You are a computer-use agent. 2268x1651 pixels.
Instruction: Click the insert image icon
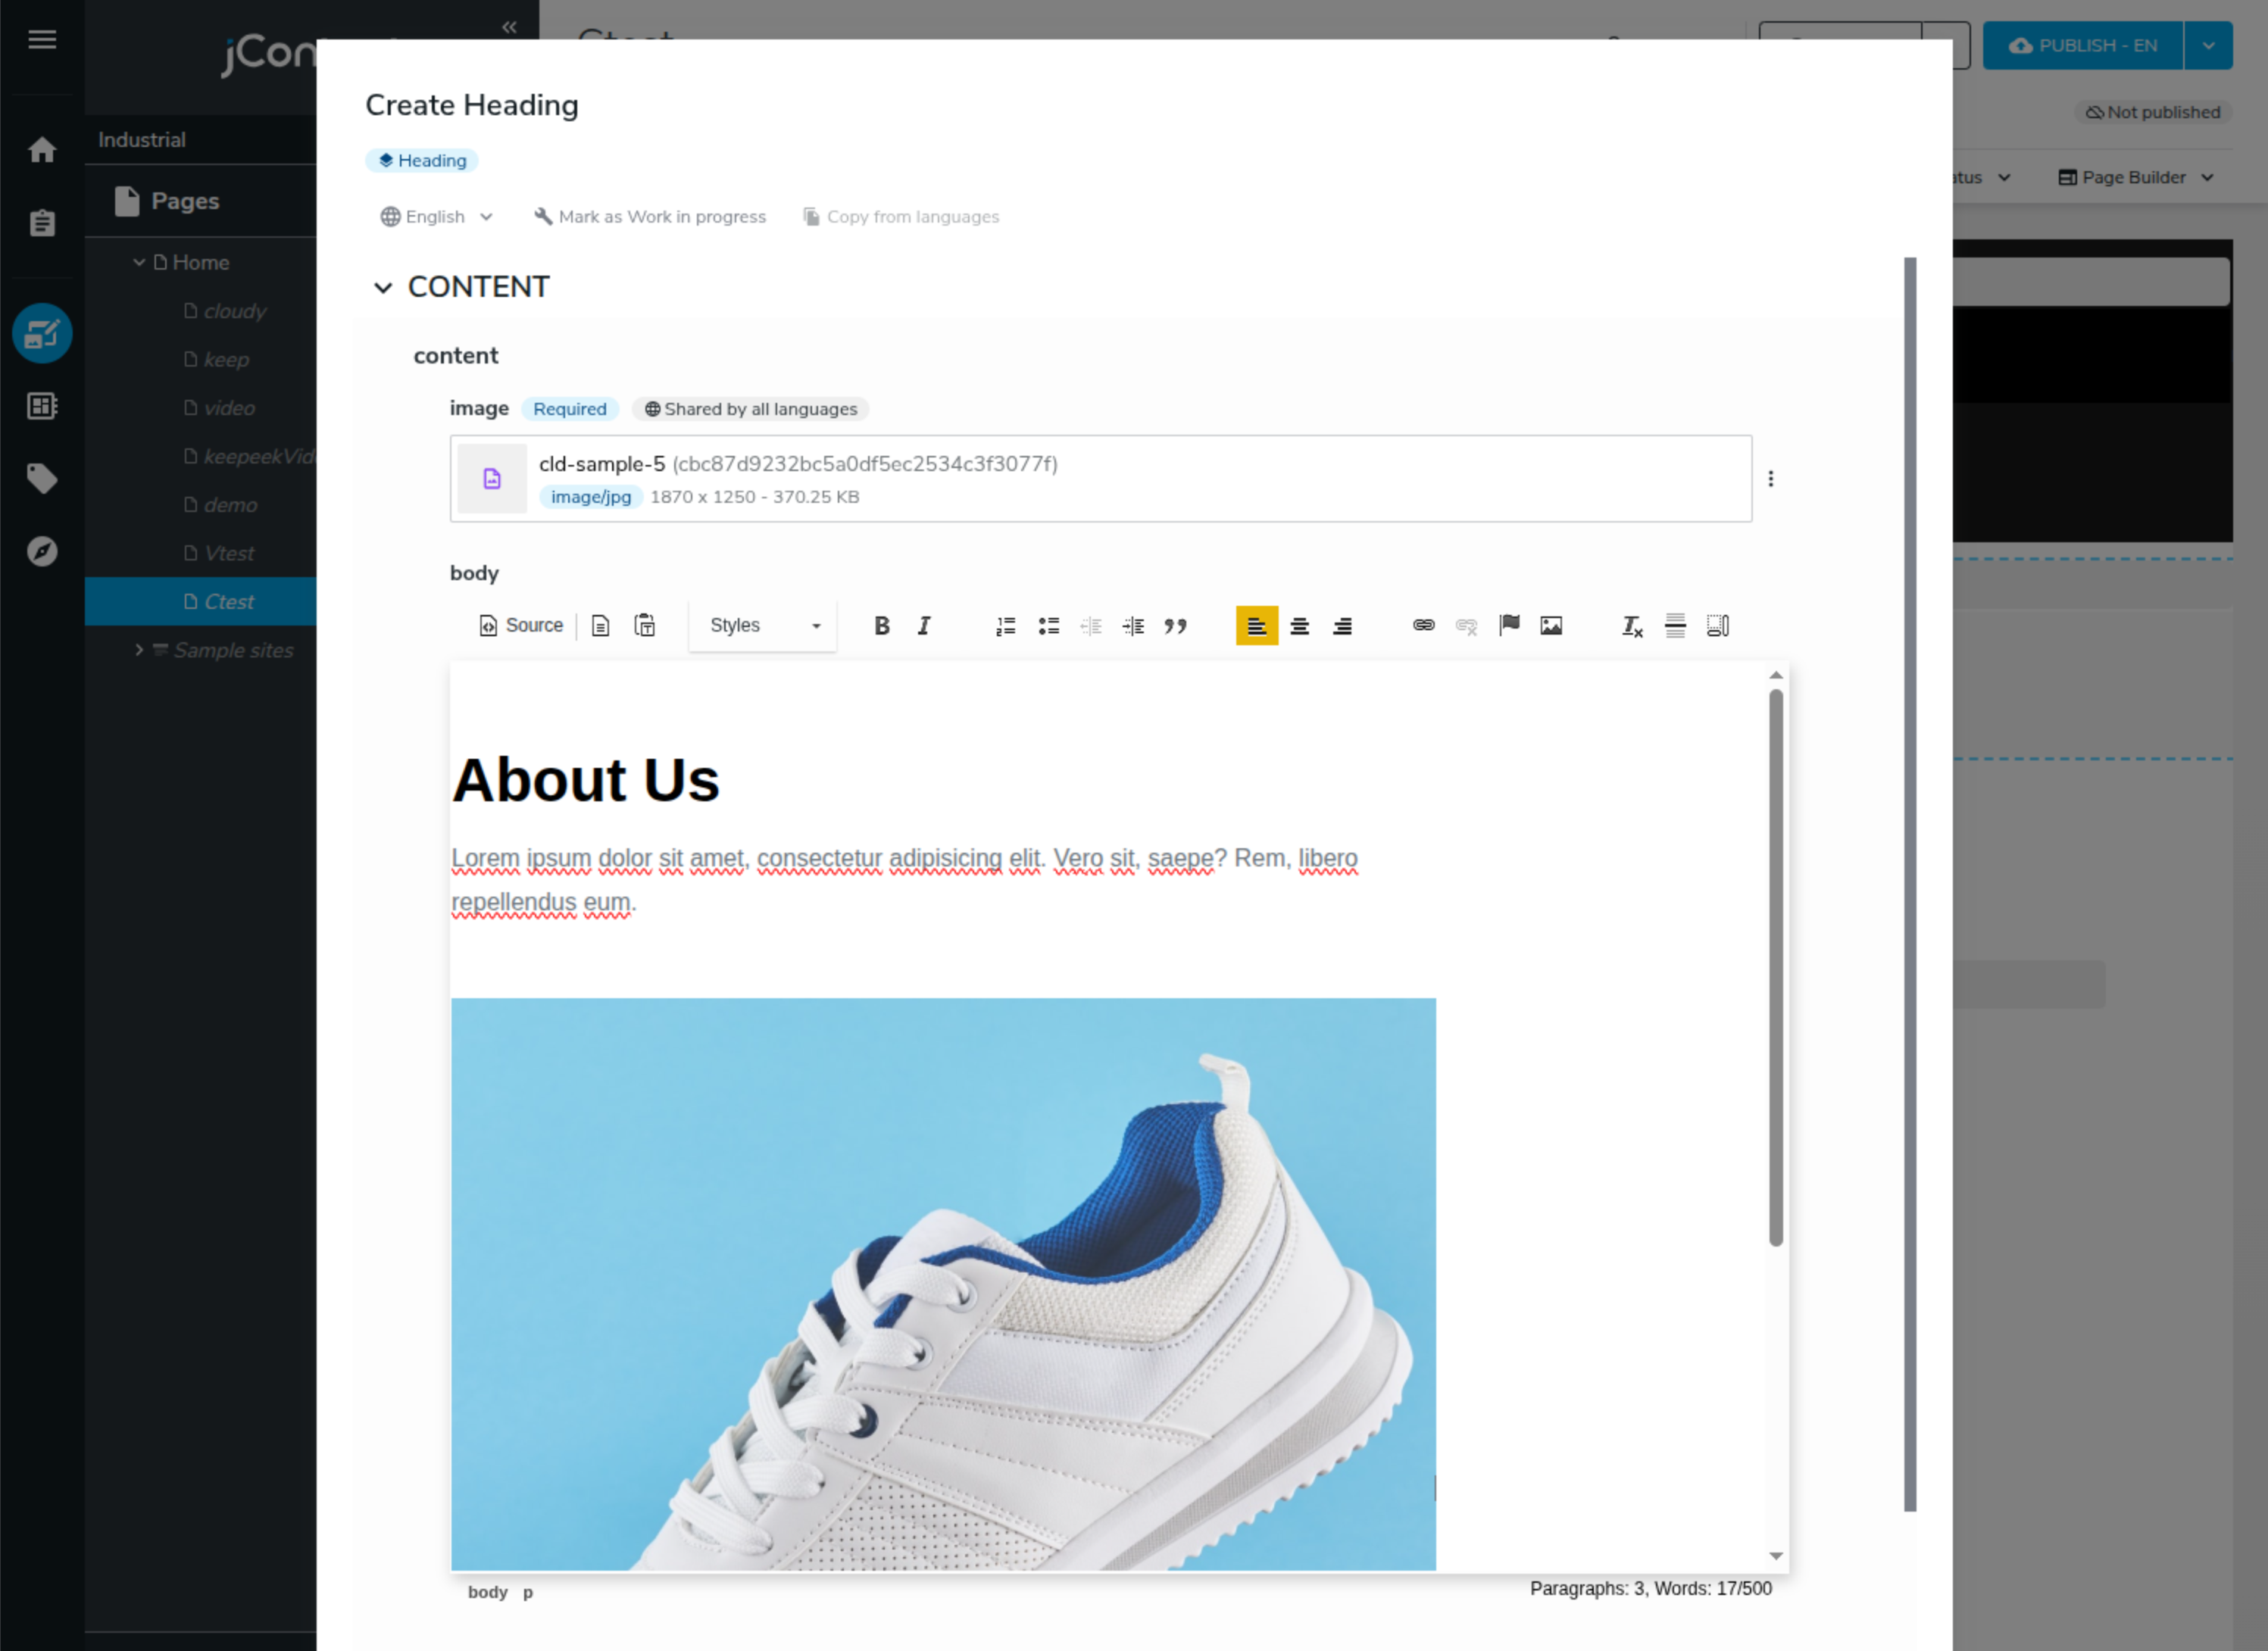1551,626
